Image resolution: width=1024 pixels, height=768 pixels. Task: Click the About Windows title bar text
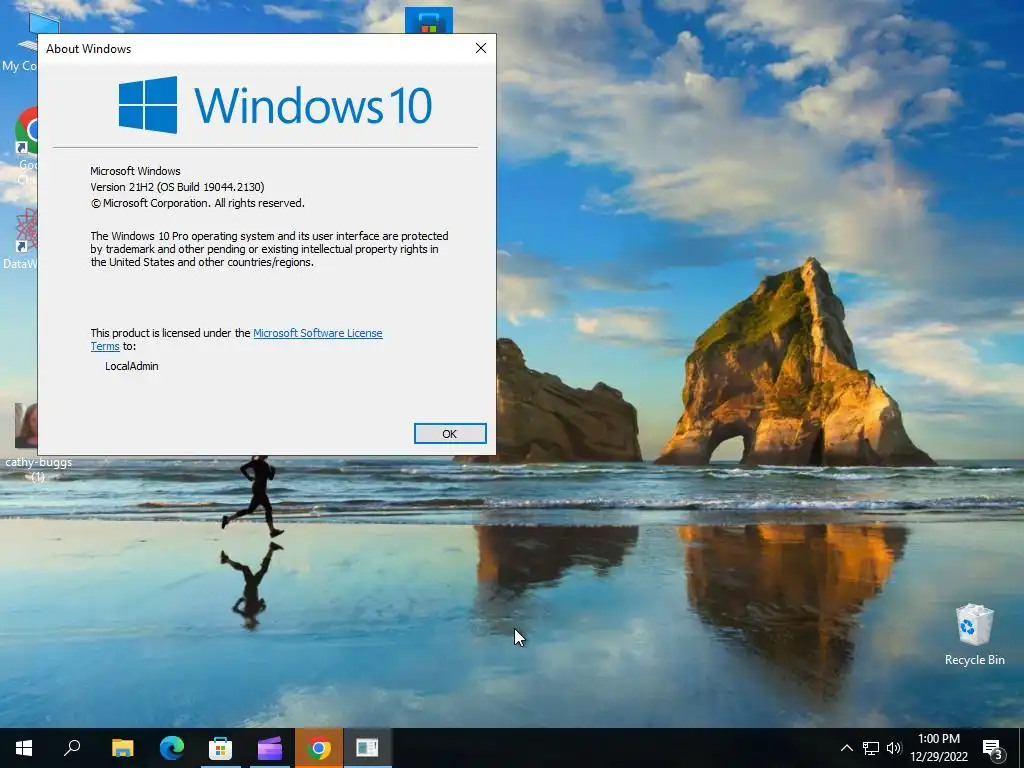[88, 49]
